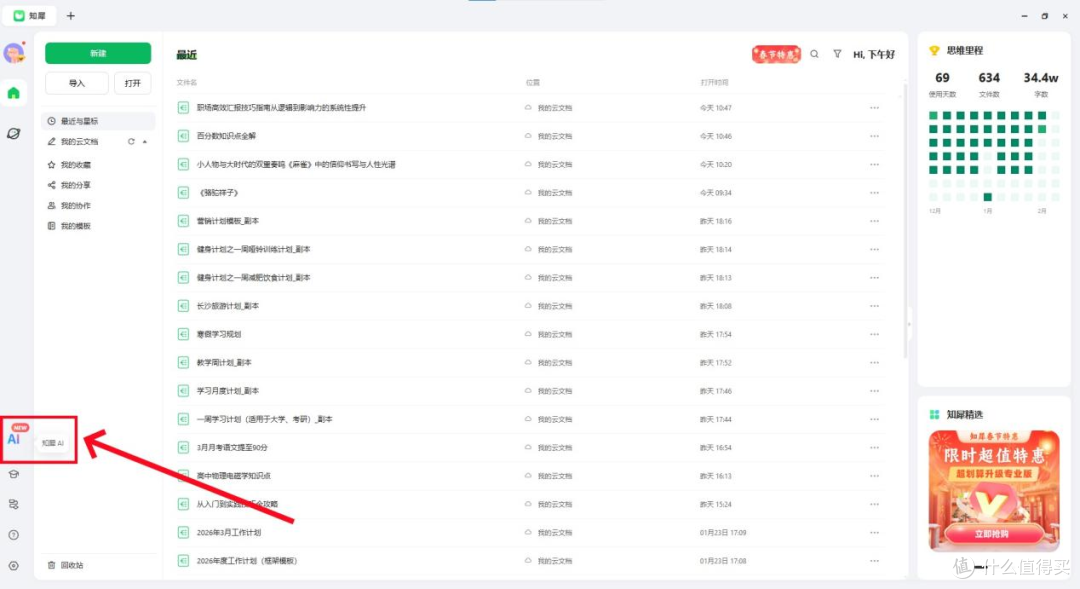Click the flowchart icon below graduation cap
The image size is (1080, 589).
click(x=14, y=504)
